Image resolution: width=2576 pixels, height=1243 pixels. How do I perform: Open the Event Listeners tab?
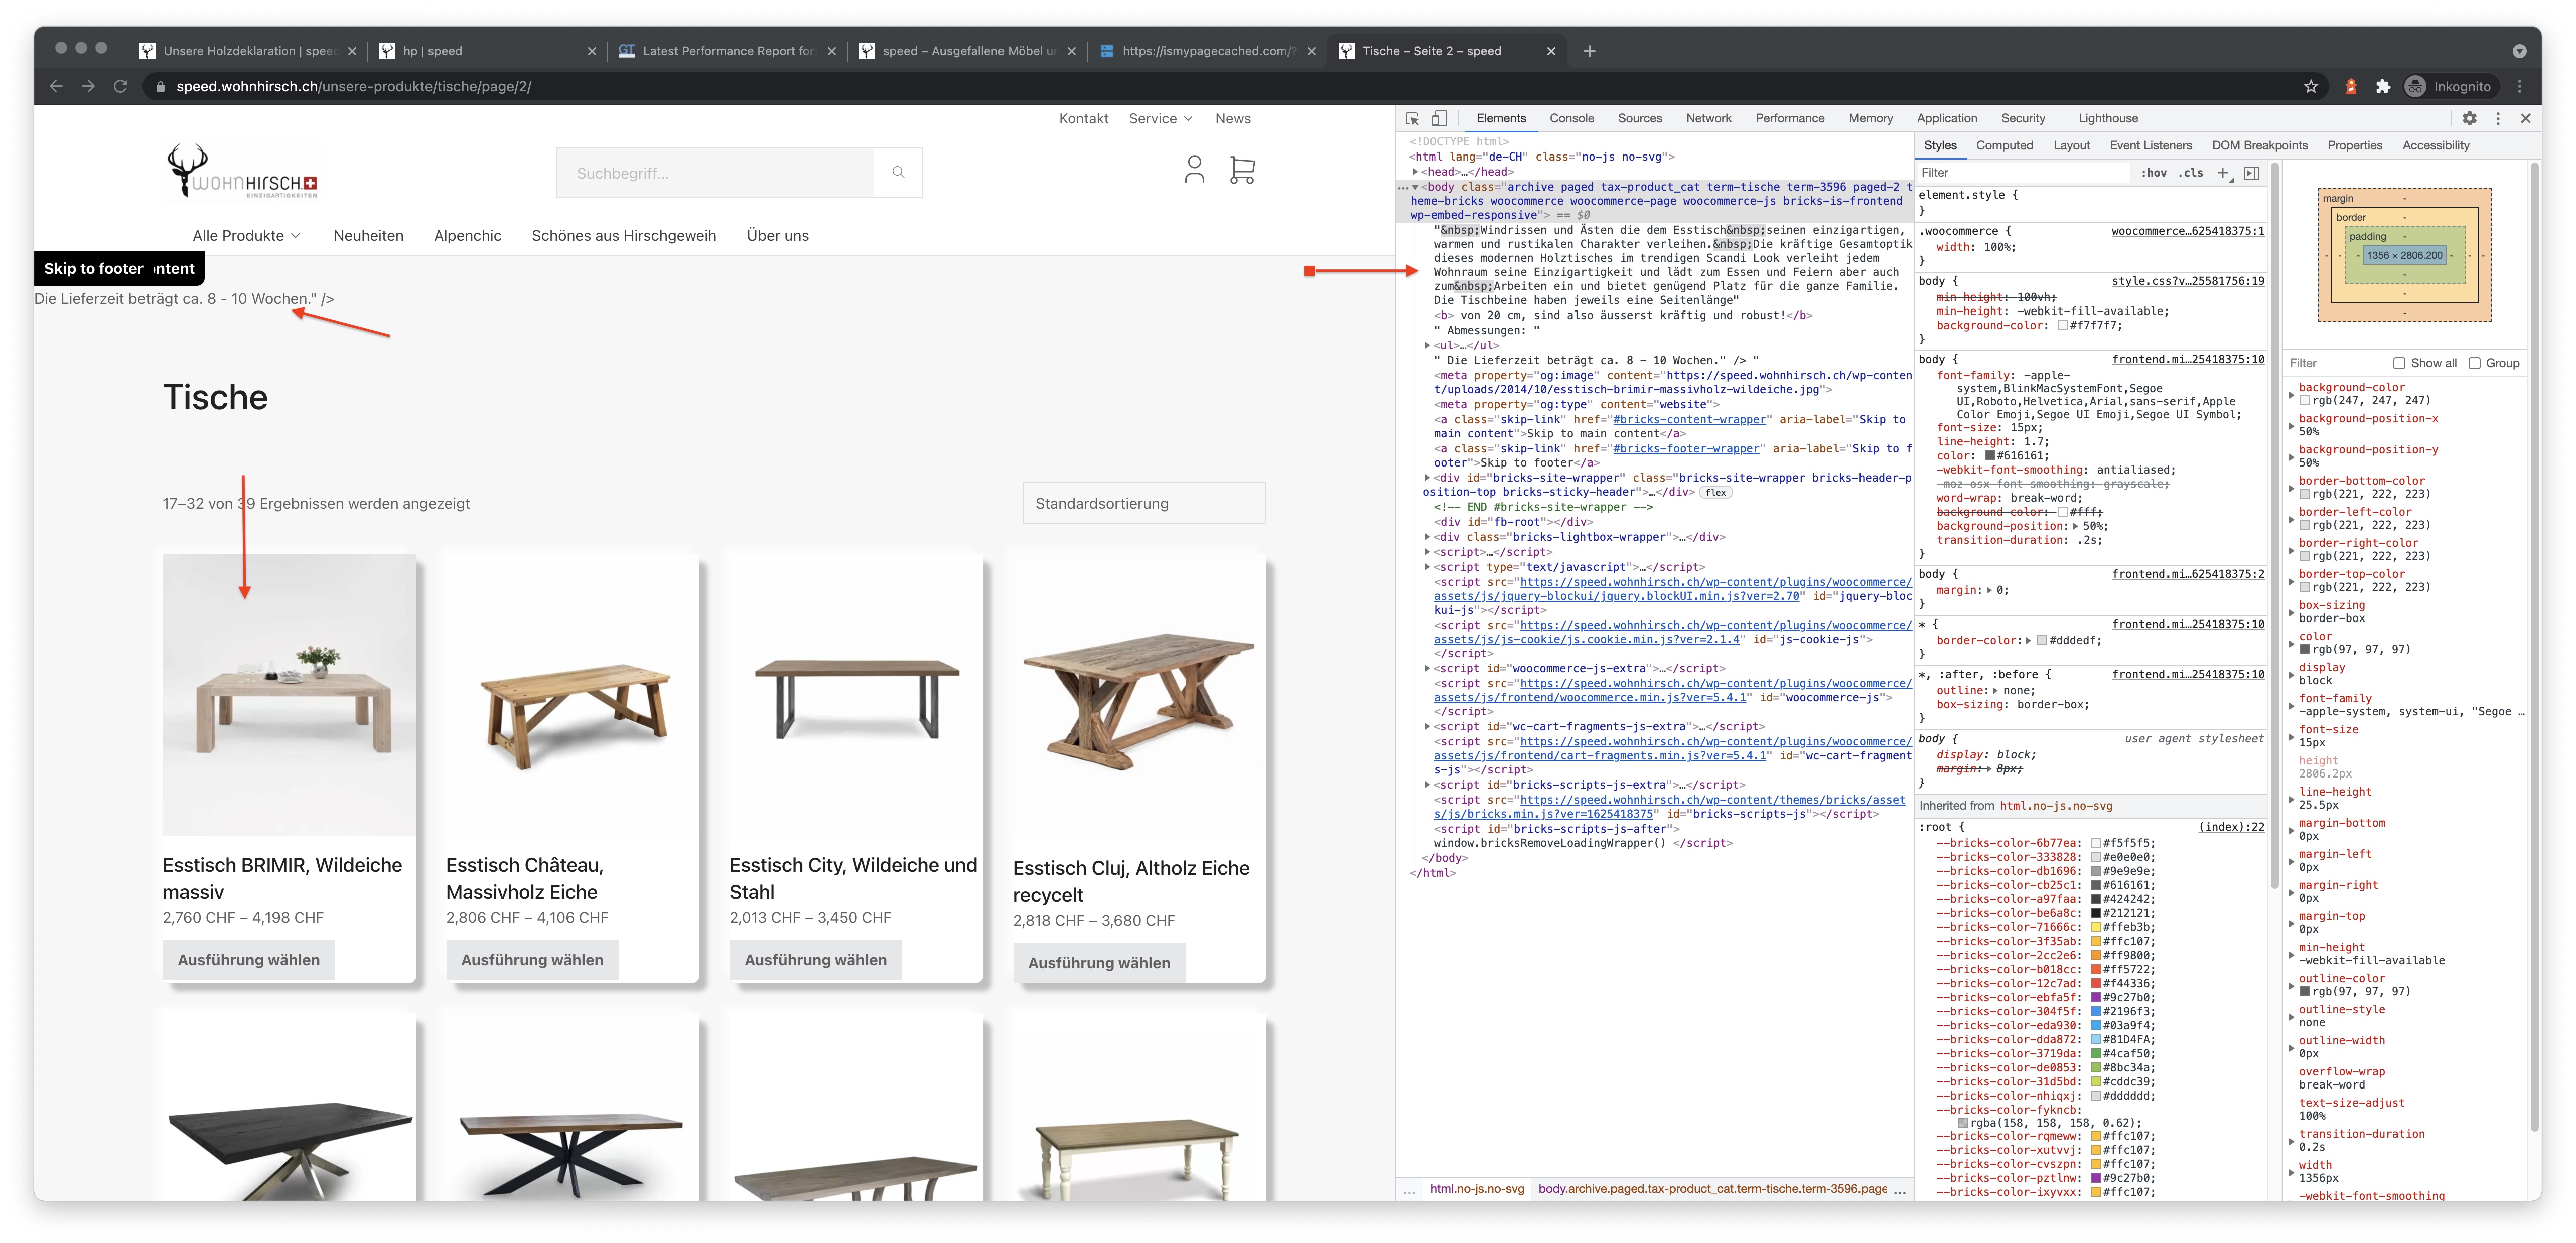tap(2150, 145)
